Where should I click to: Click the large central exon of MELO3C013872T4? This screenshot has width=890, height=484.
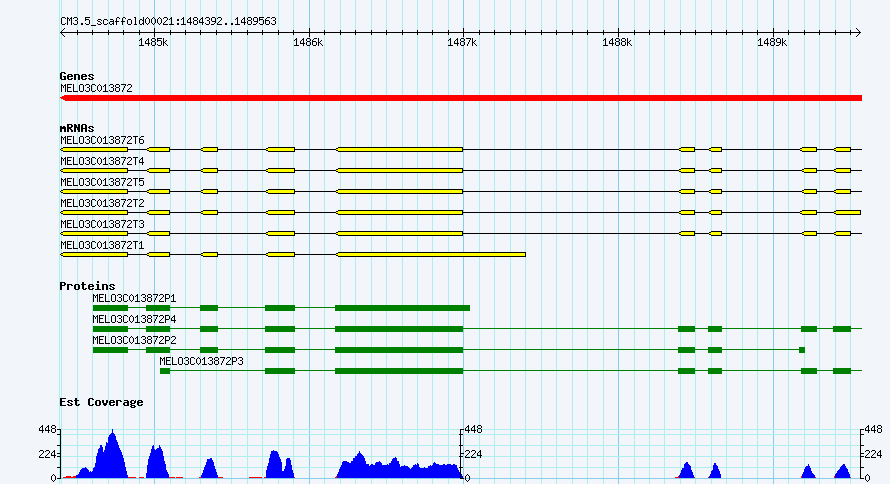[x=400, y=170]
